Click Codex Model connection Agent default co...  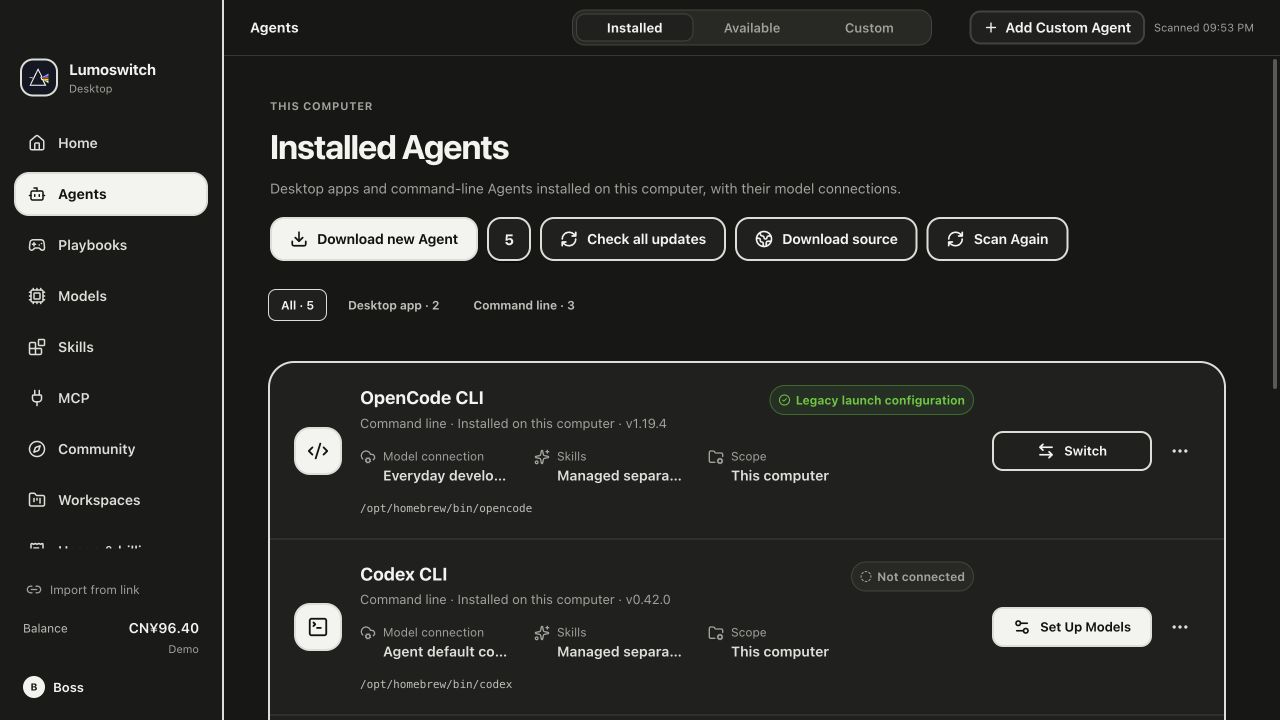click(445, 652)
